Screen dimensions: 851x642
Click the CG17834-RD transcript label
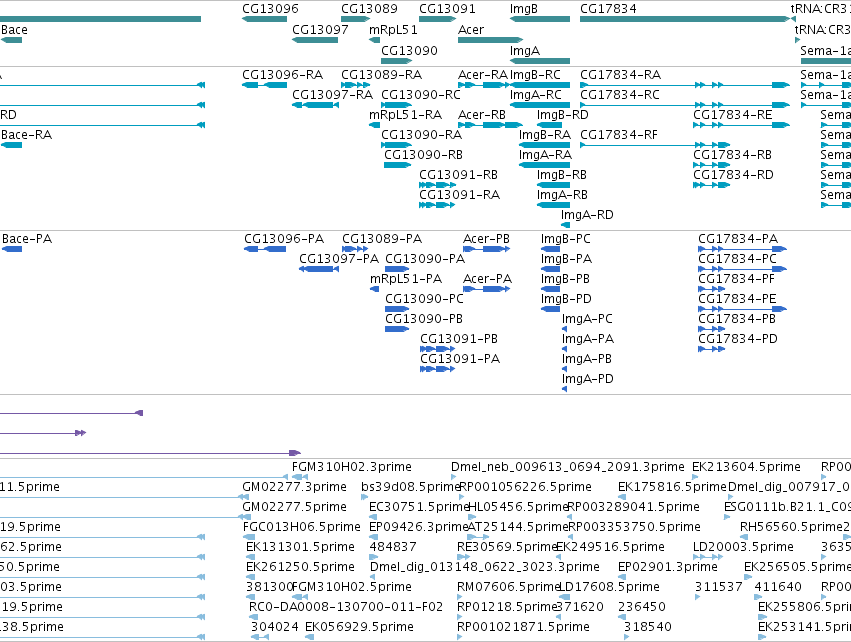point(733,175)
